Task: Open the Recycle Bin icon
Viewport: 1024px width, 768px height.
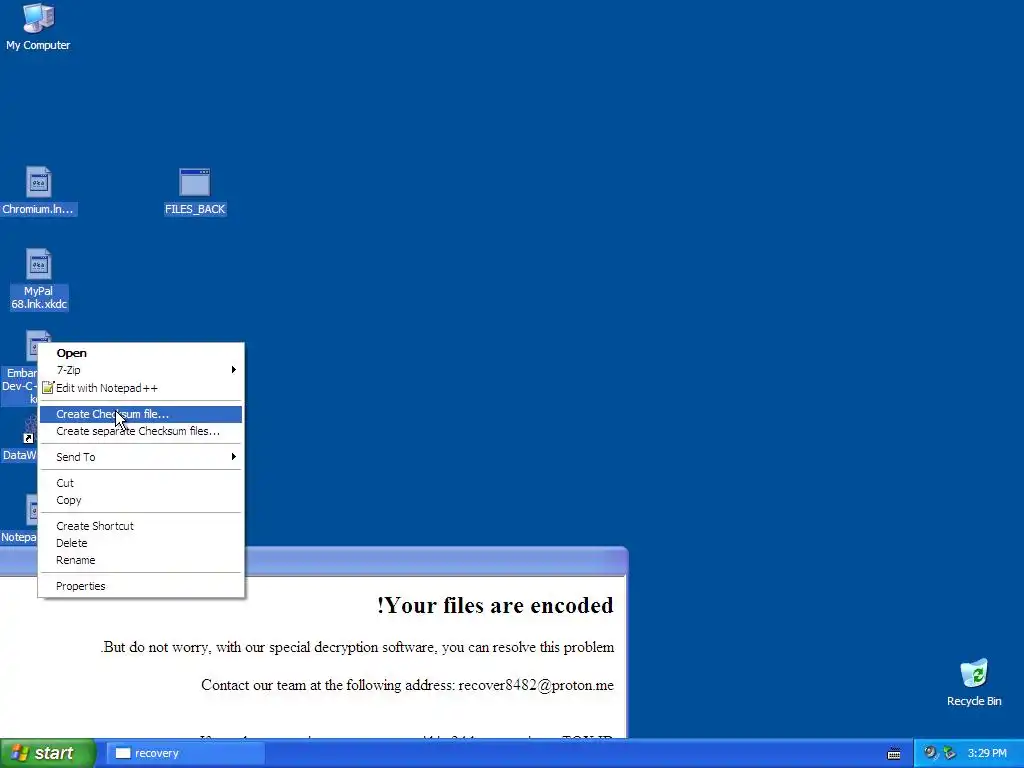Action: 974,682
